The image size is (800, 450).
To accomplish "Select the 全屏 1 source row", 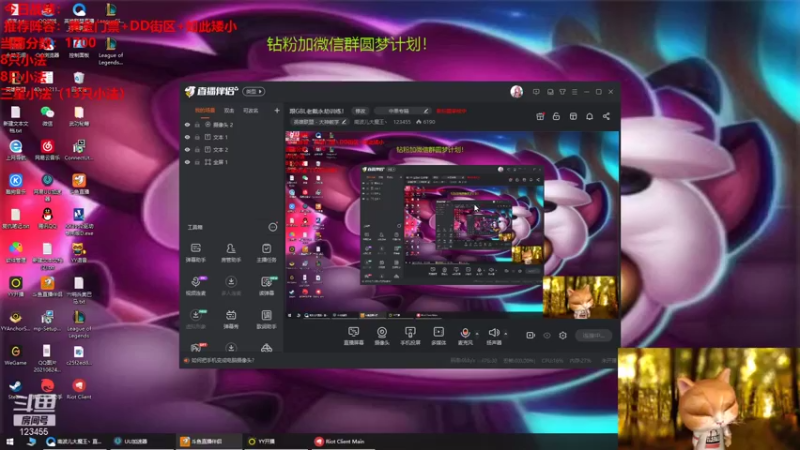I will (x=232, y=162).
